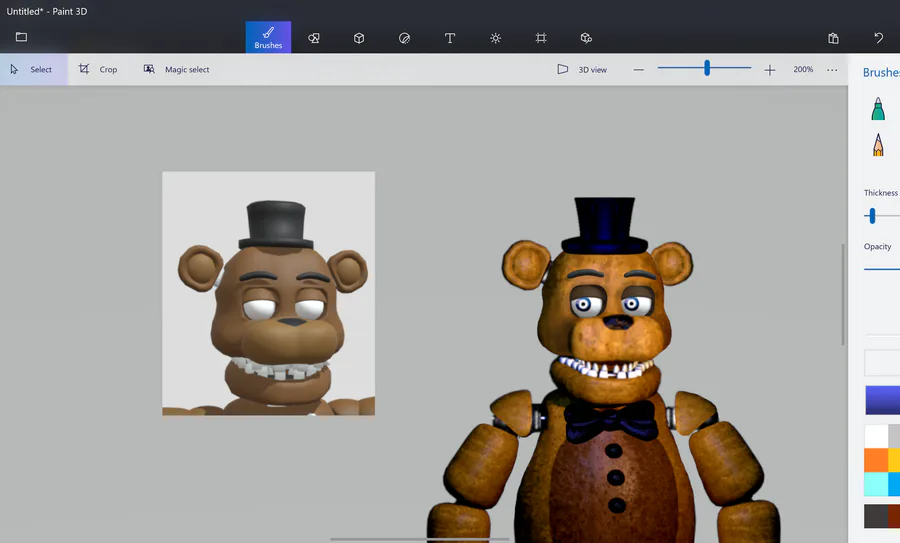Click the 200% zoom value
Viewport: 900px width, 543px height.
pyautogui.click(x=803, y=69)
